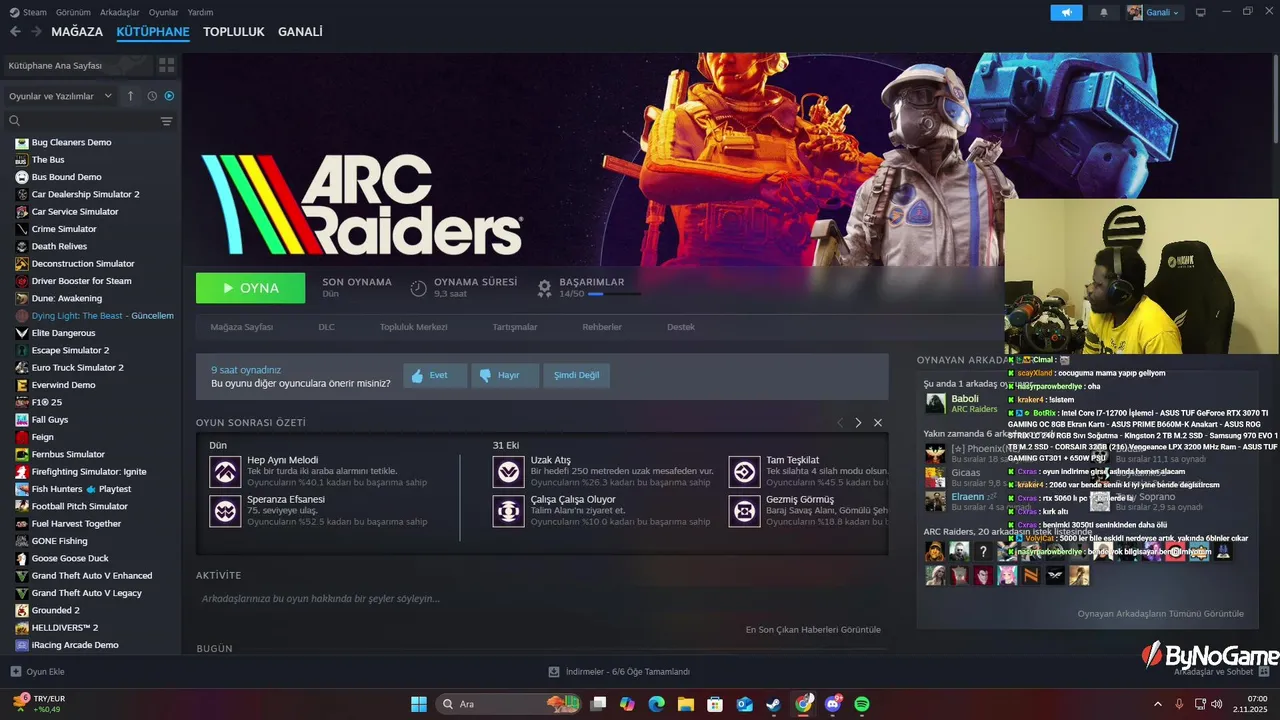Open the DLC tab

[327, 327]
